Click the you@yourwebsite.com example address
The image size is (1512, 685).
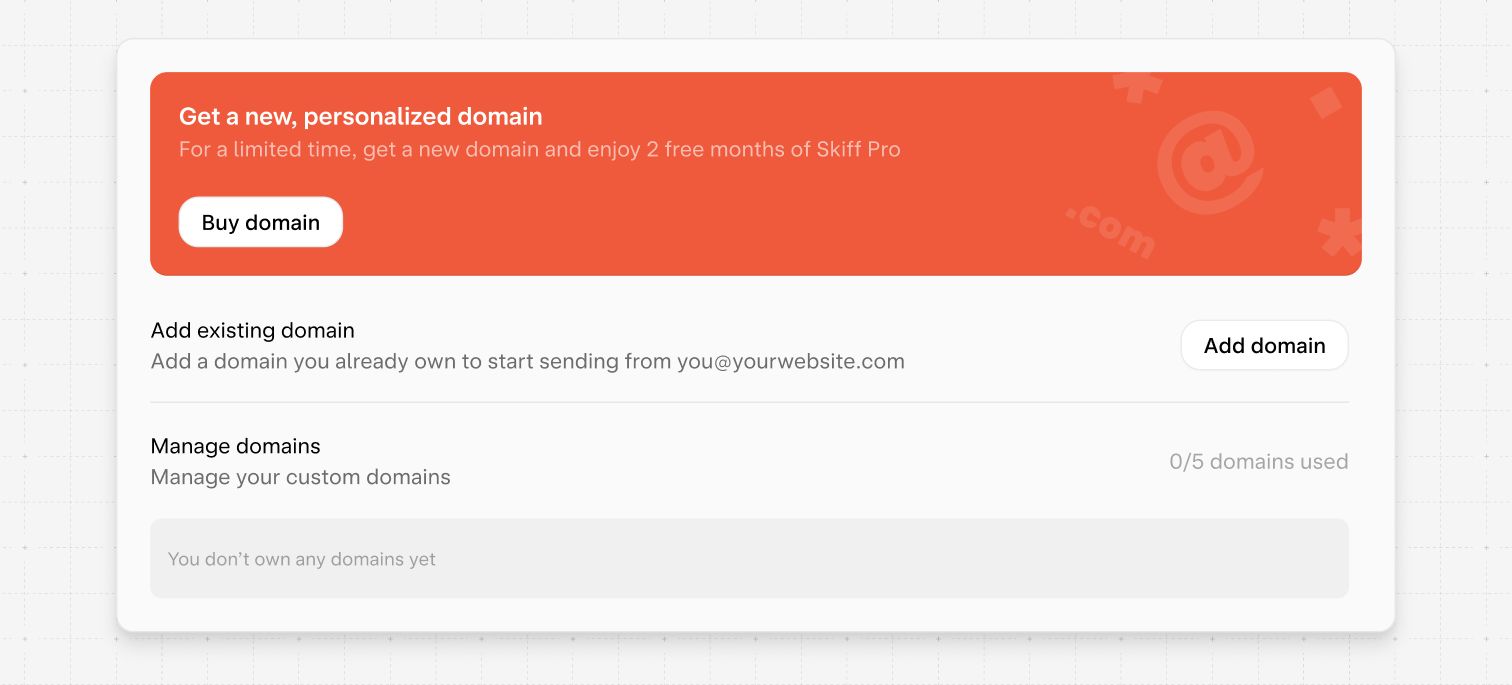(x=790, y=361)
